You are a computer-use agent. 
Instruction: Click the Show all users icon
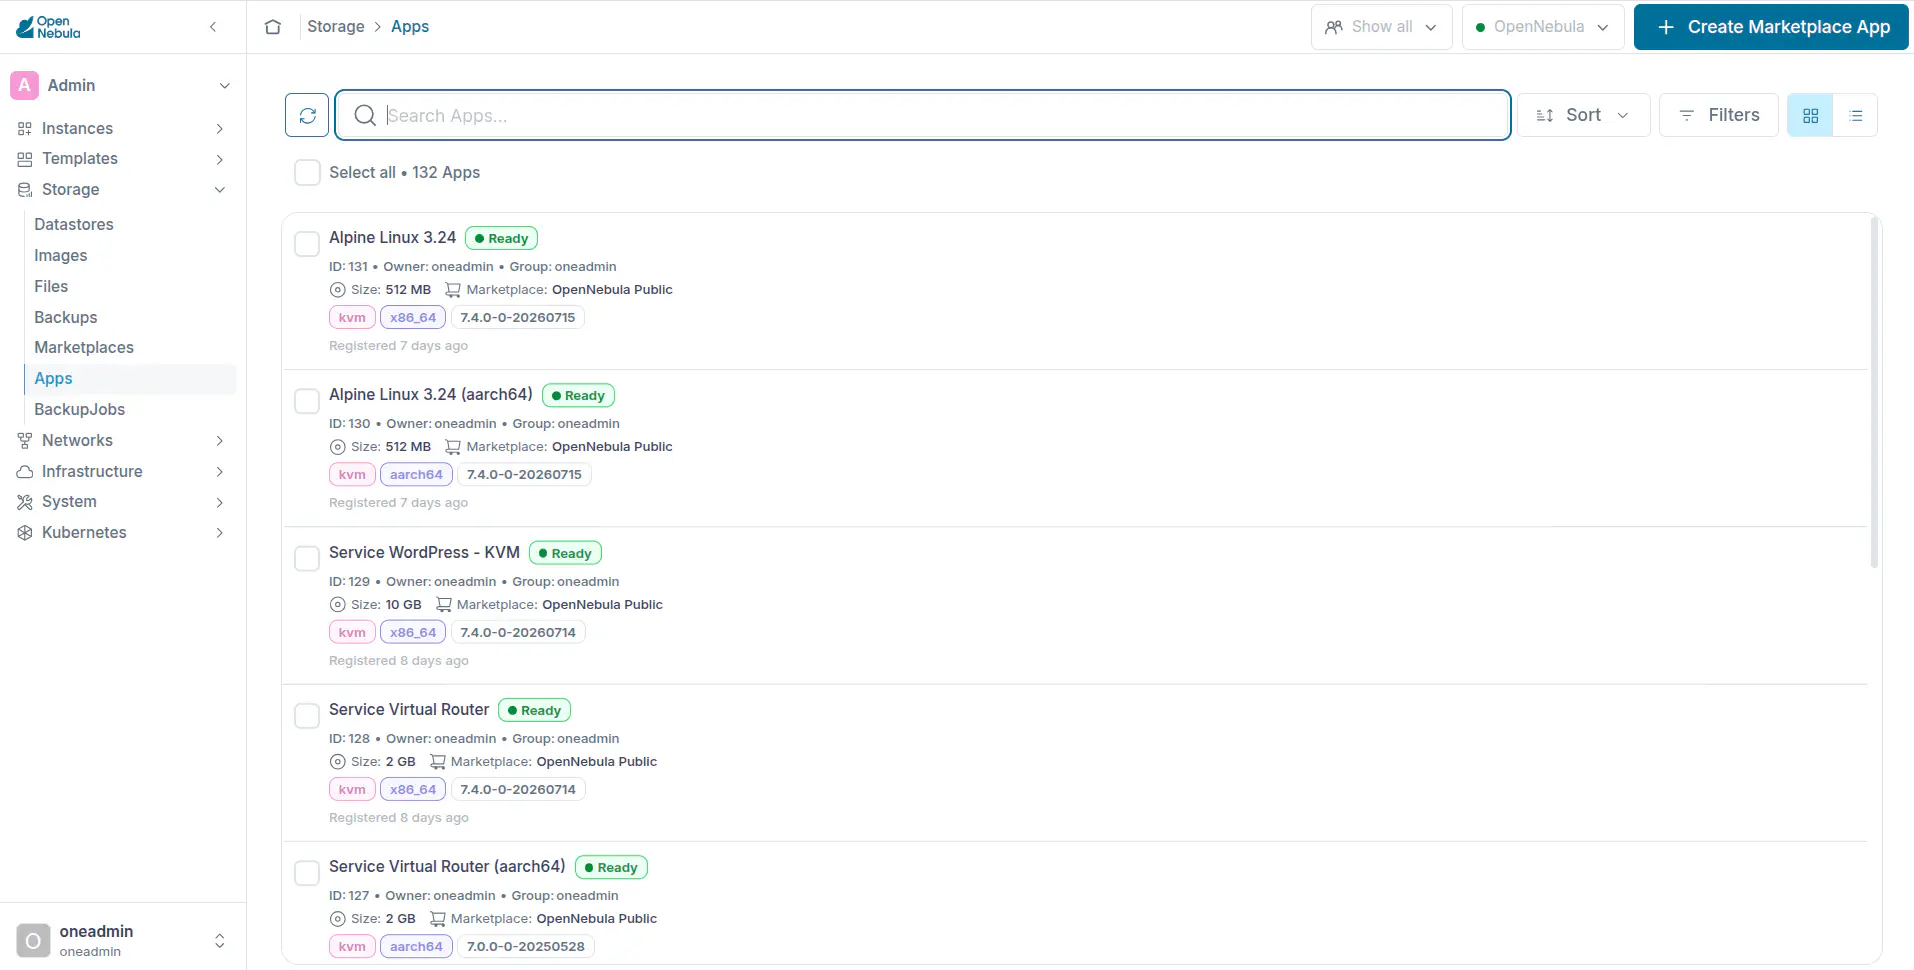coord(1334,27)
